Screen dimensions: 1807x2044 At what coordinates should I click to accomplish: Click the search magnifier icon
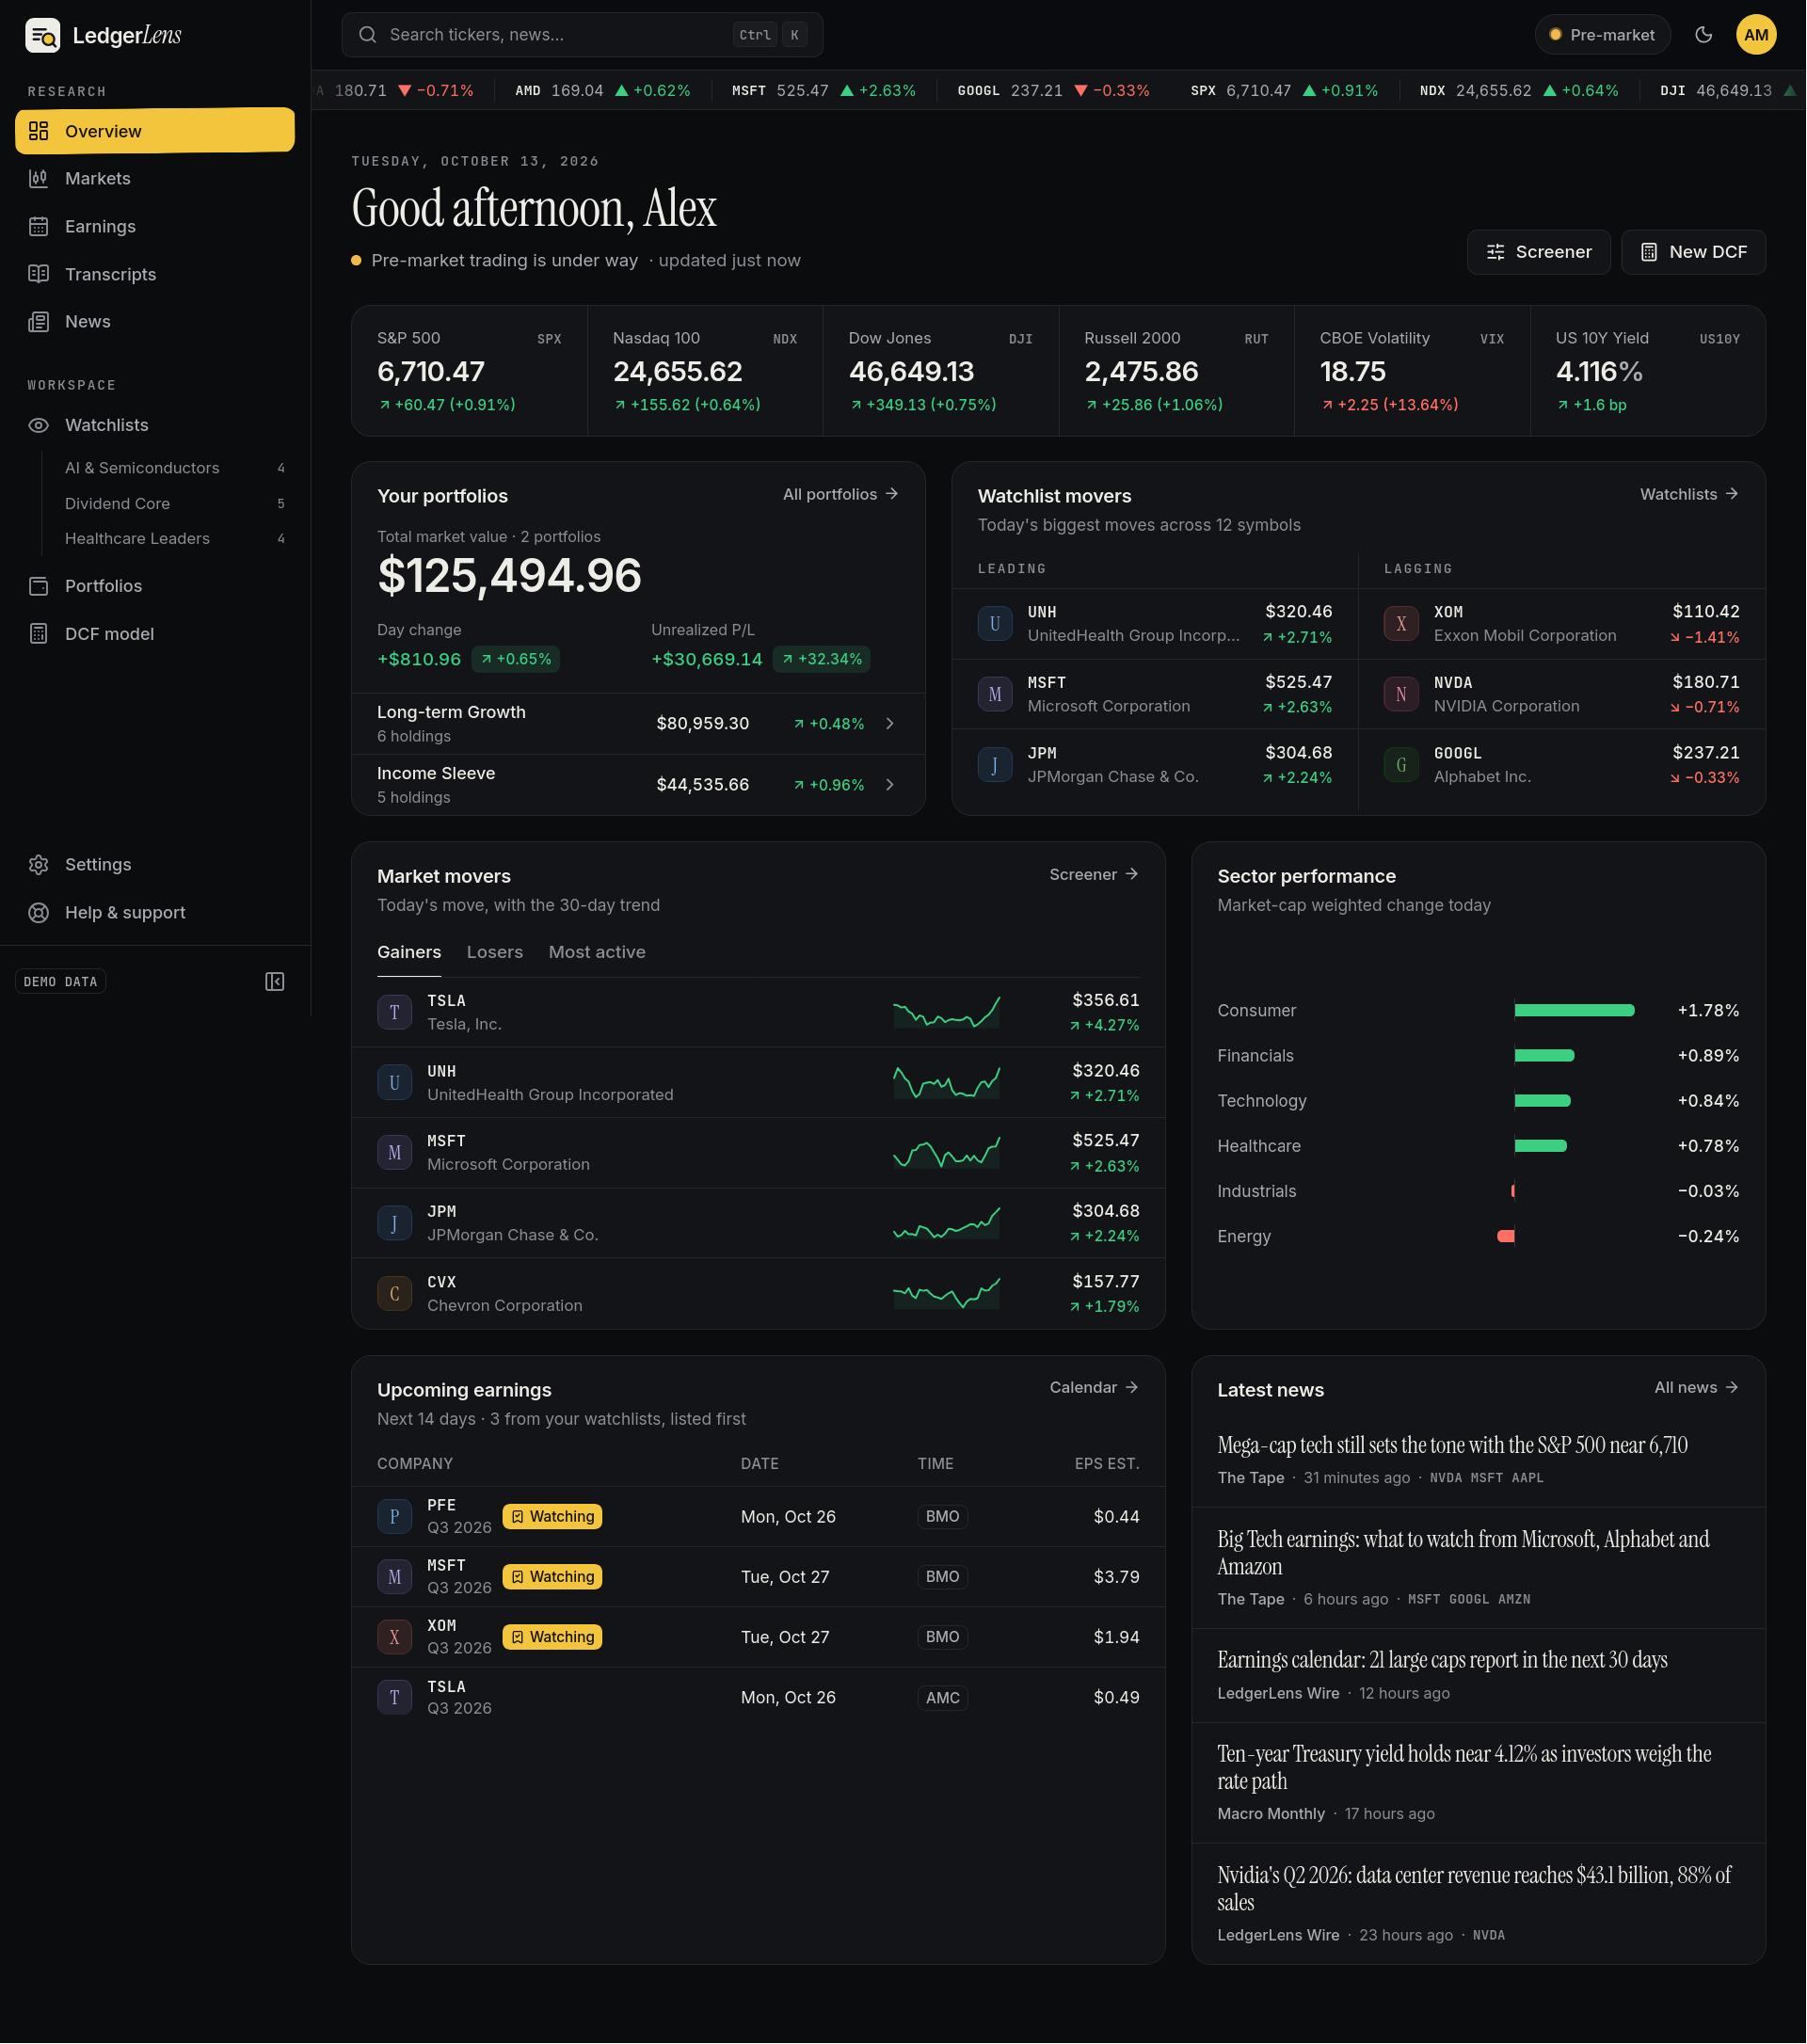368,35
